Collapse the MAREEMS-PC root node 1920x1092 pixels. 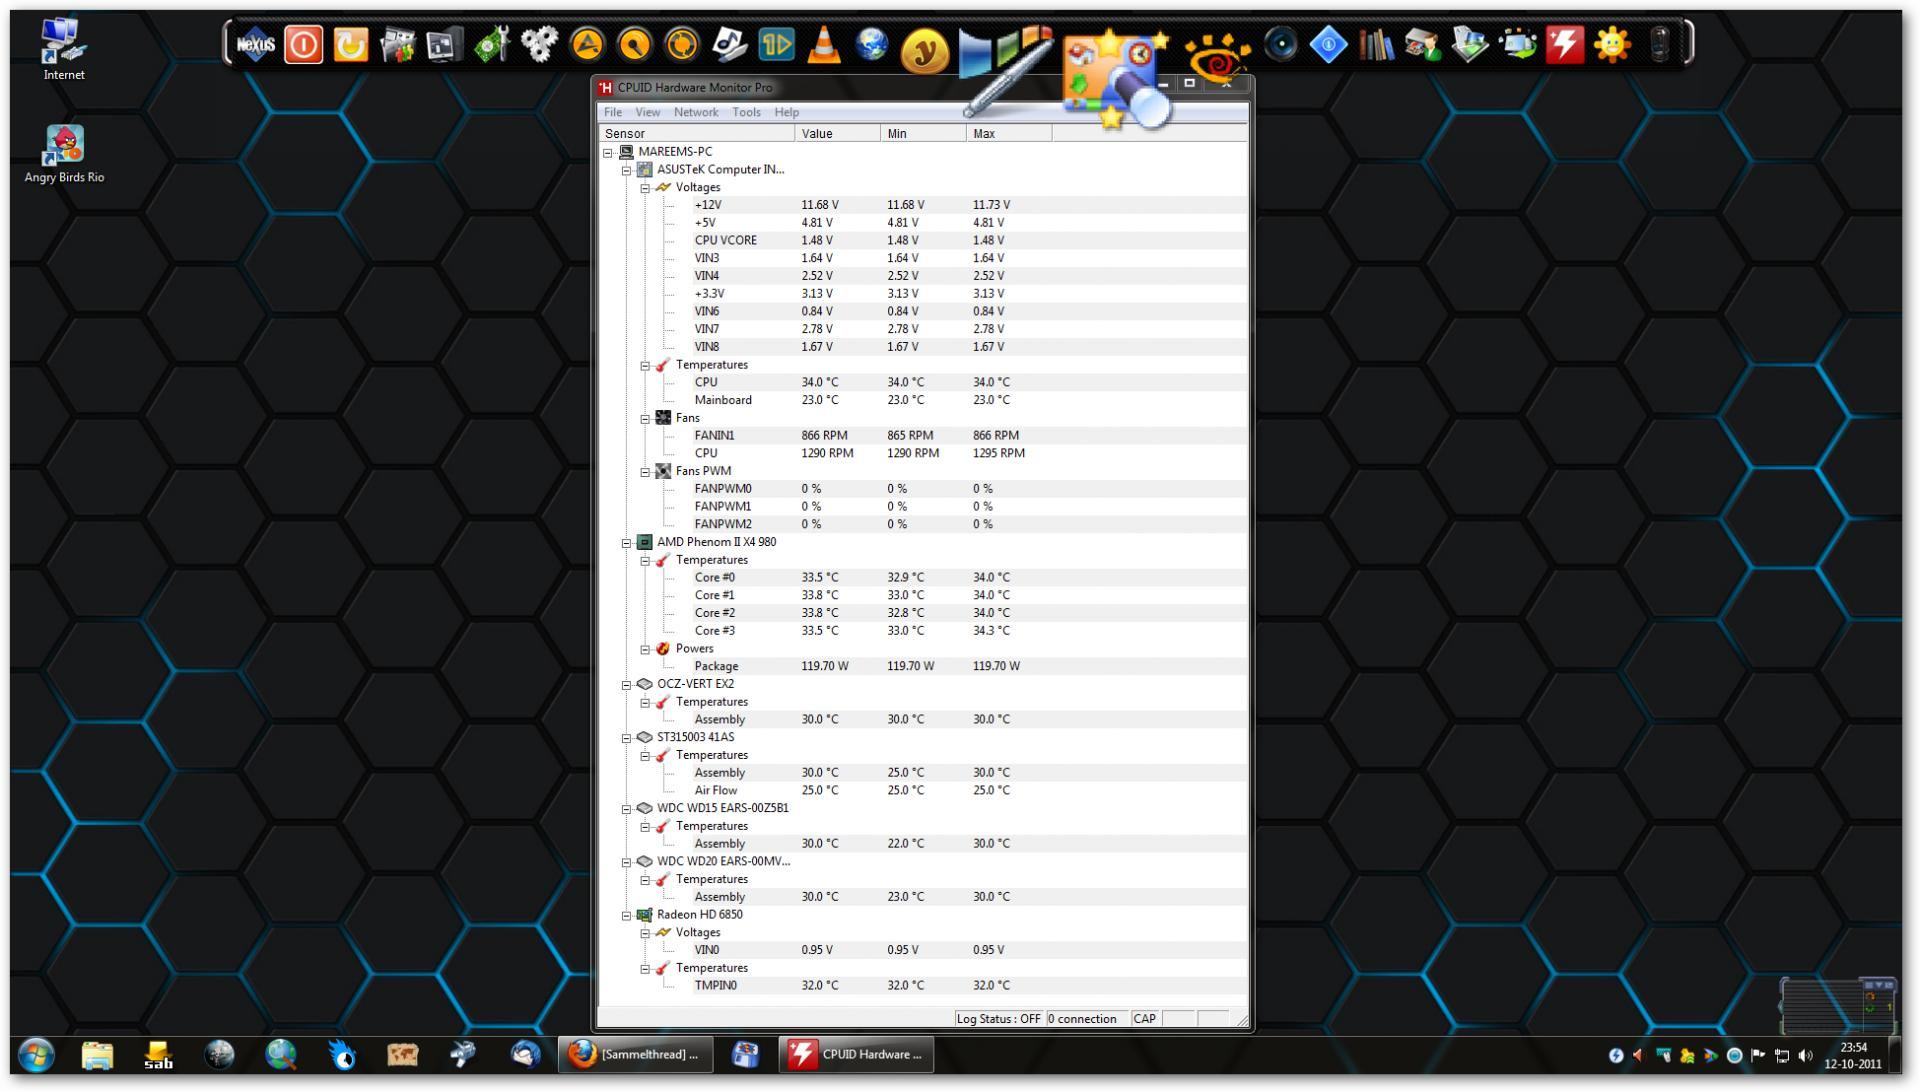click(x=608, y=152)
